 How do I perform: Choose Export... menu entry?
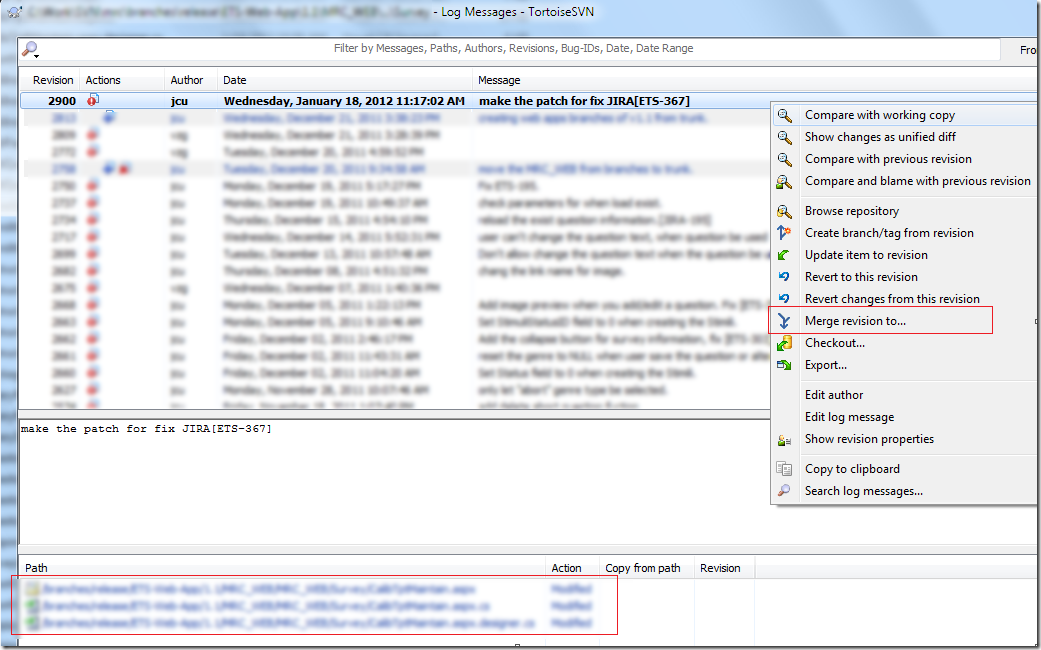[x=826, y=365]
